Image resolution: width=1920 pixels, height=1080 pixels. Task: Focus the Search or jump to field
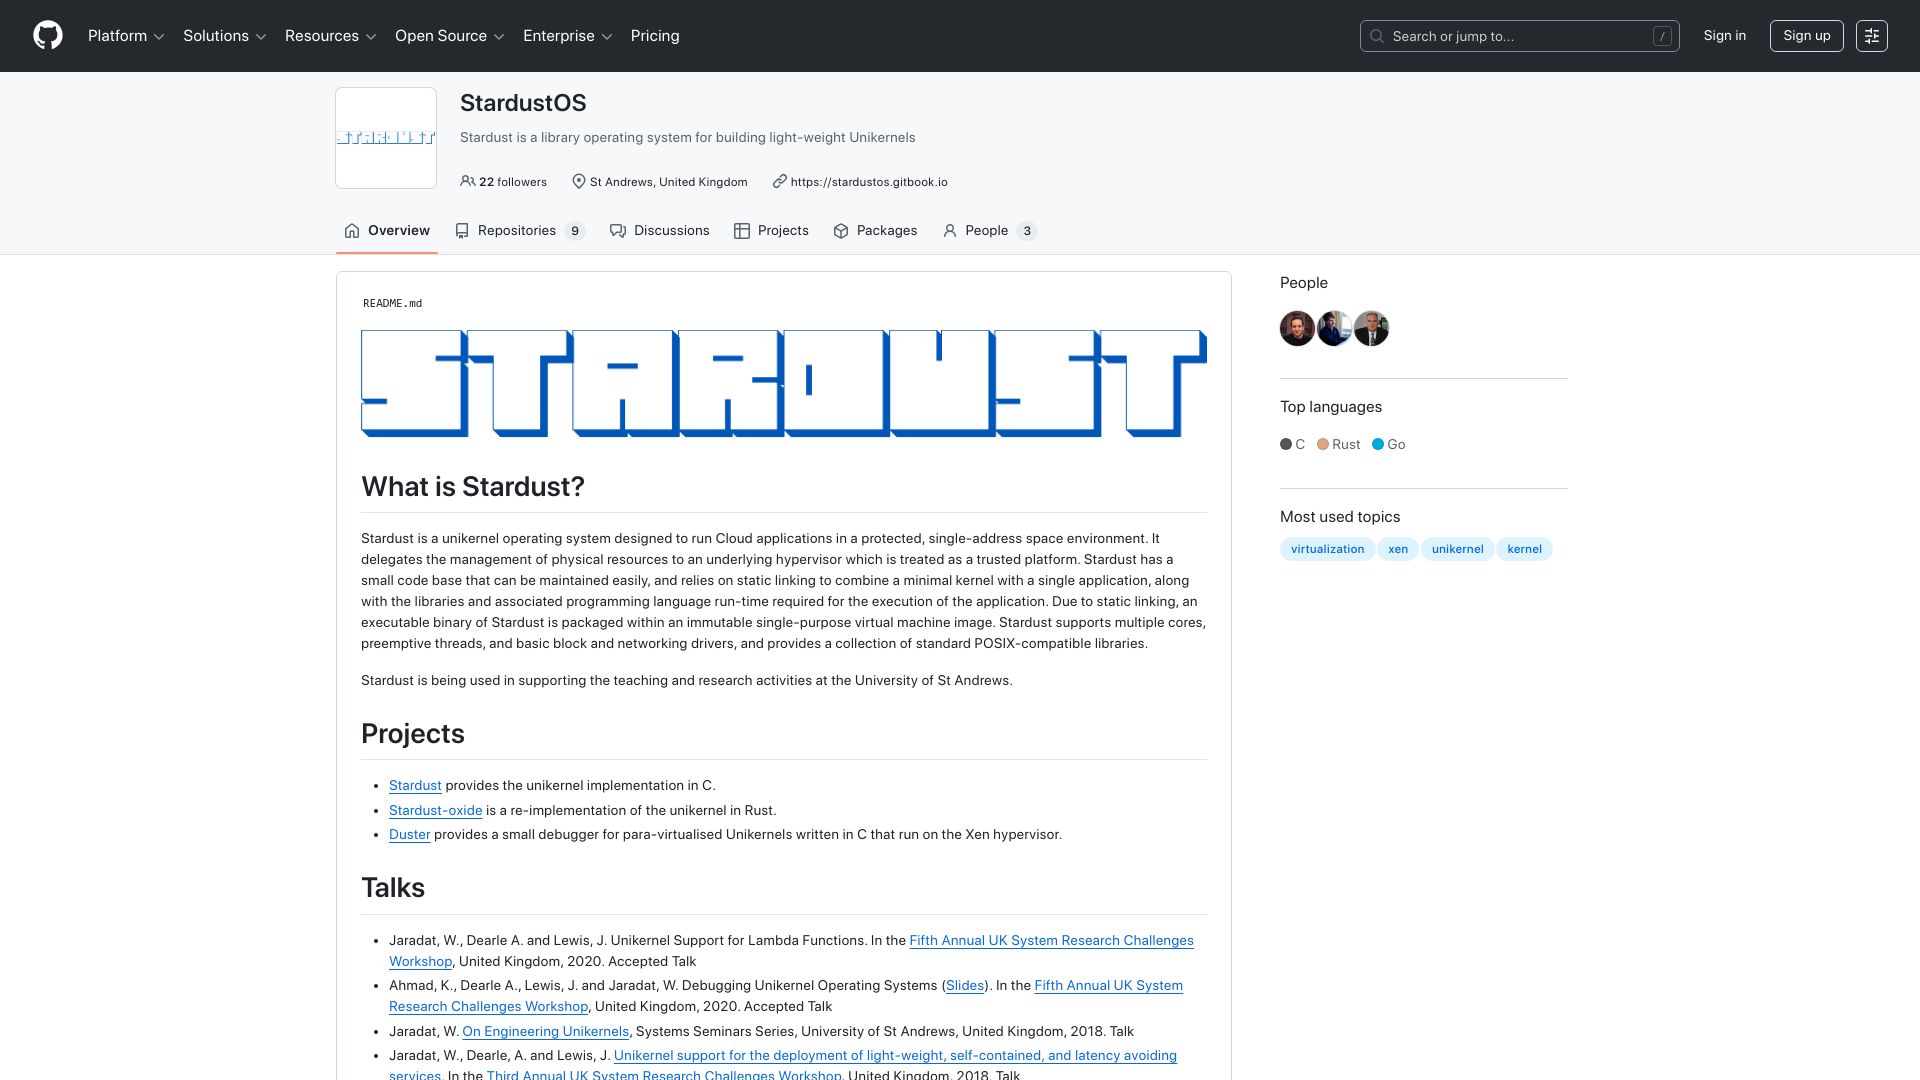pyautogui.click(x=1519, y=36)
